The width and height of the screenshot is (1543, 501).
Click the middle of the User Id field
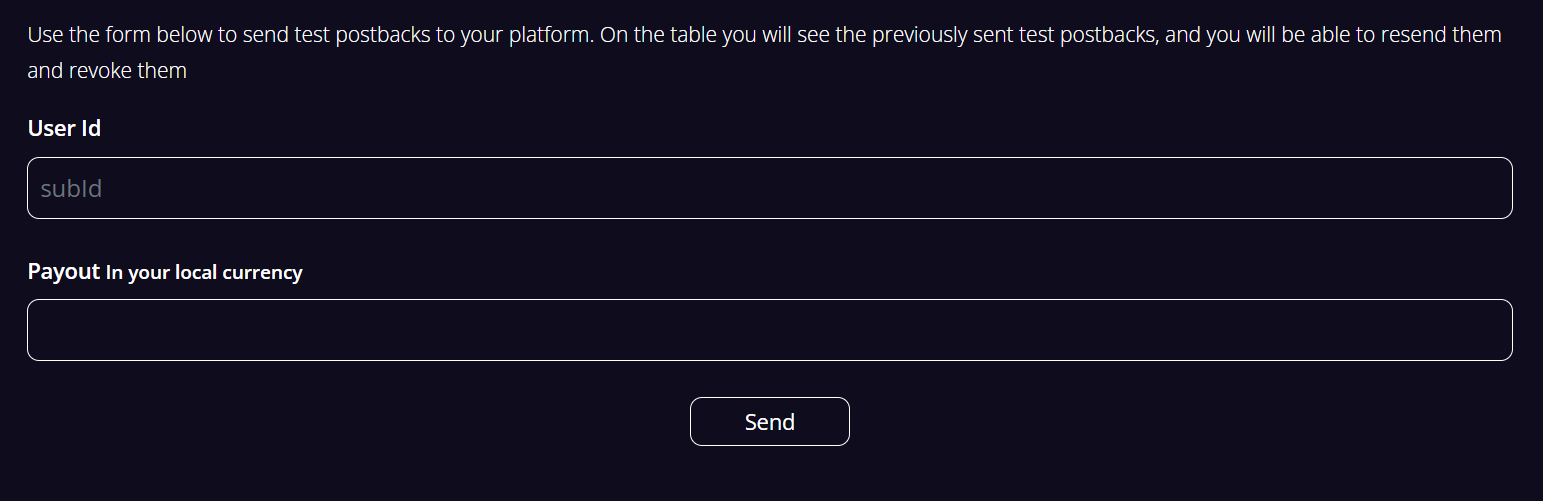coord(769,188)
